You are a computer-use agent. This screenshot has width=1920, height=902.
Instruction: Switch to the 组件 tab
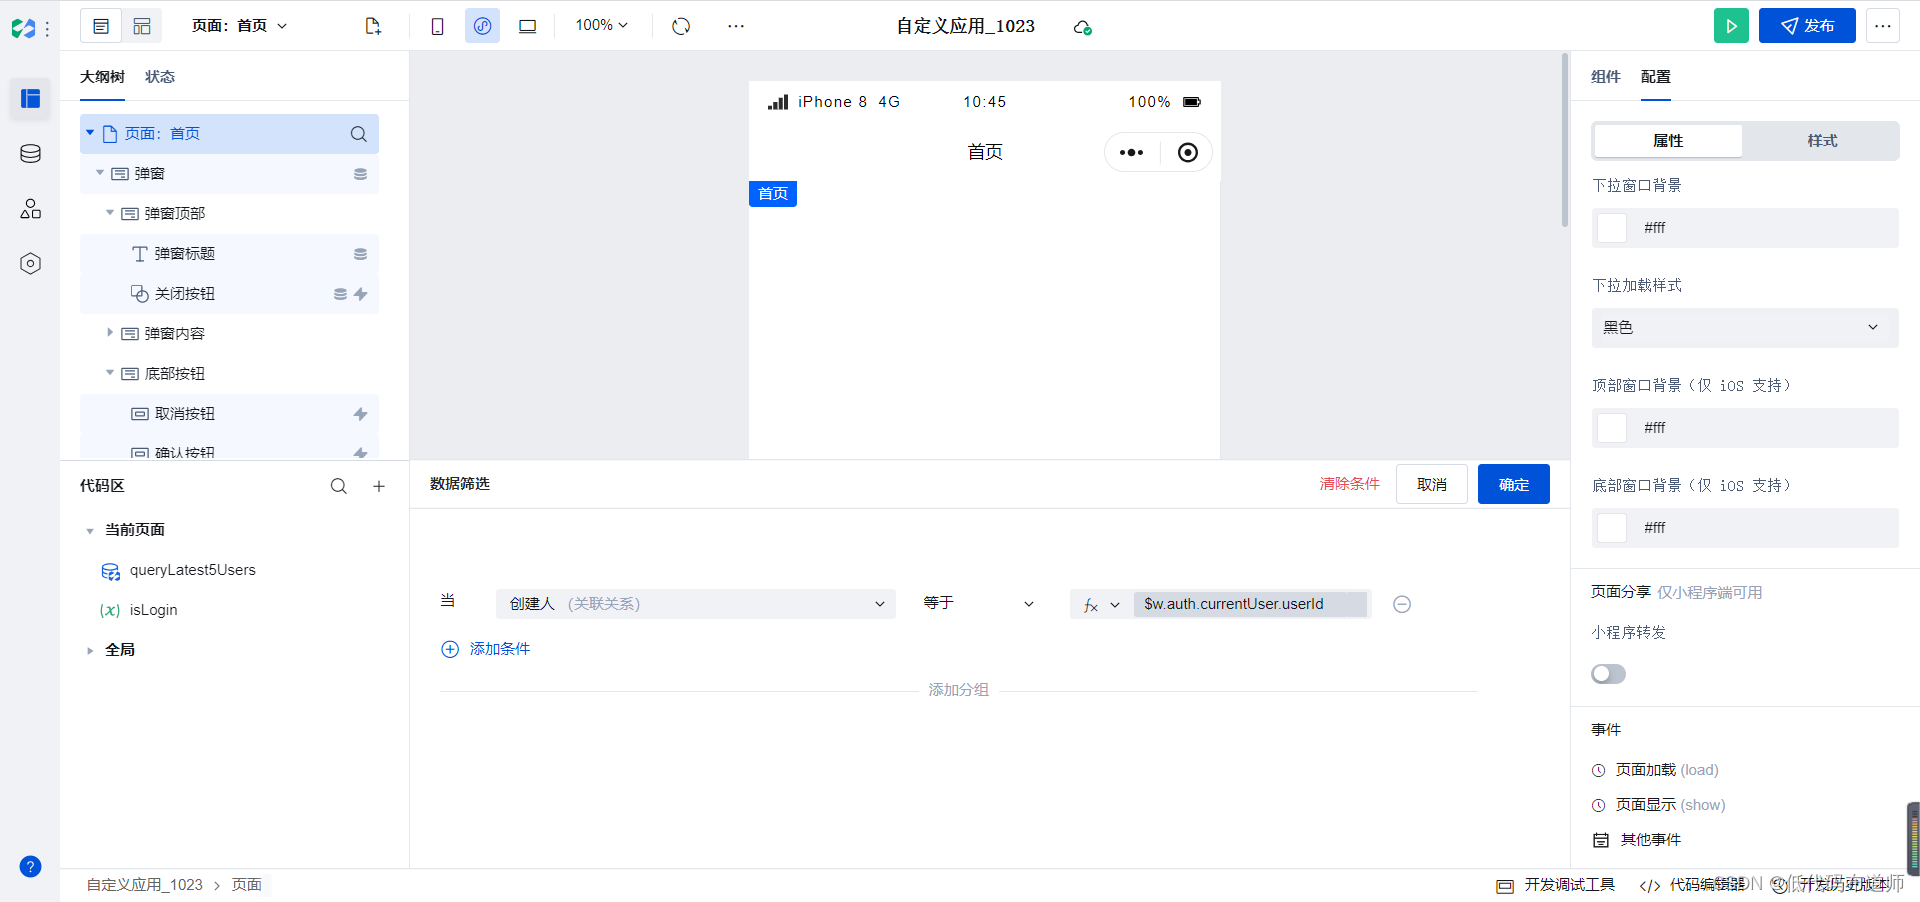pyautogui.click(x=1606, y=77)
